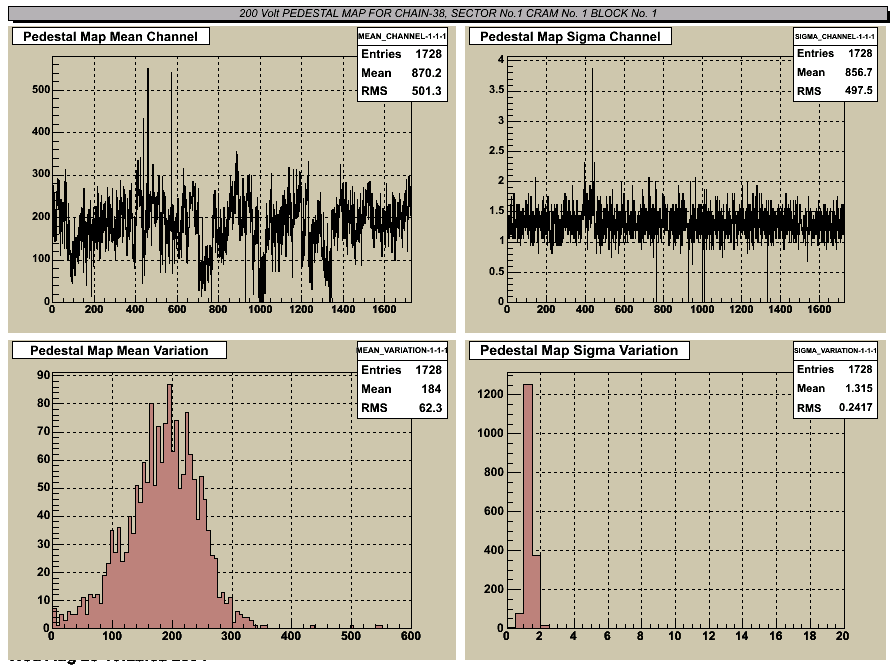This screenshot has height=668, width=896.
Task: Select the 'RMS 62.3' statistics row
Action: pos(402,407)
